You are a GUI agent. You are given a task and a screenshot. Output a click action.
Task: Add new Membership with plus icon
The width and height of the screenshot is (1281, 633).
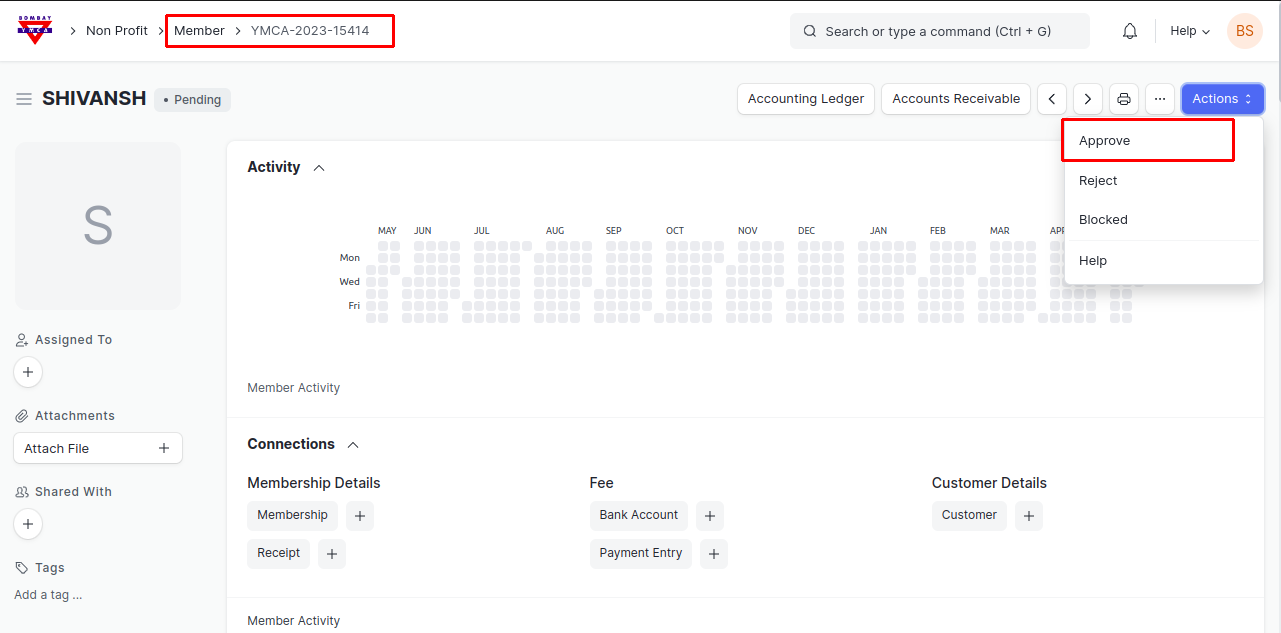[360, 516]
